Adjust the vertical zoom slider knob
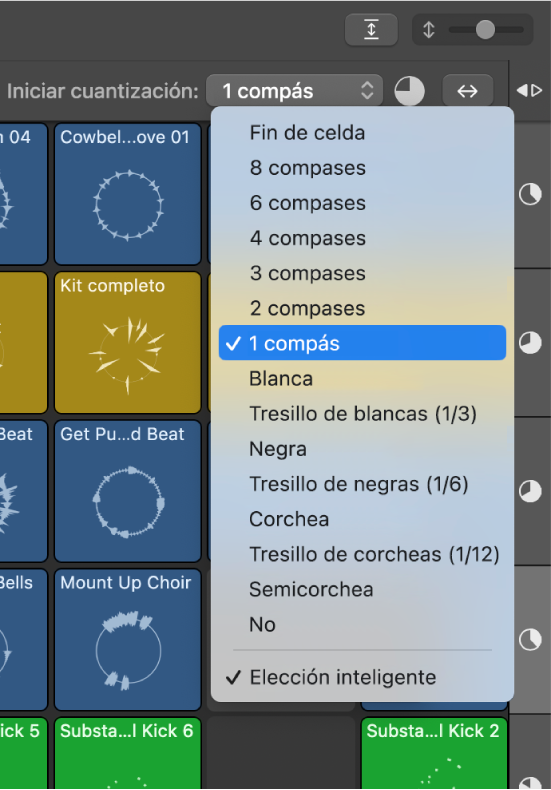The width and height of the screenshot is (551, 790). 485,30
